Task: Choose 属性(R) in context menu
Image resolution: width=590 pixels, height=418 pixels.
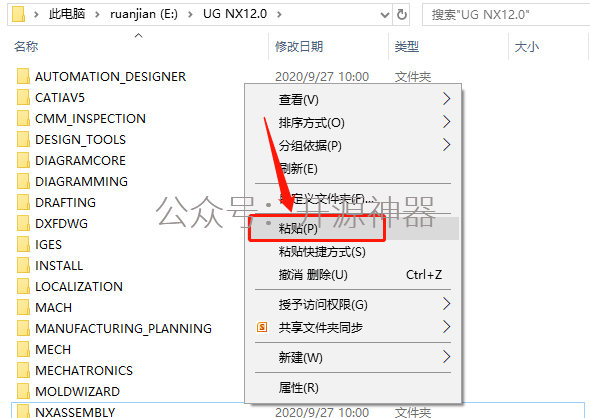Action: click(353, 388)
